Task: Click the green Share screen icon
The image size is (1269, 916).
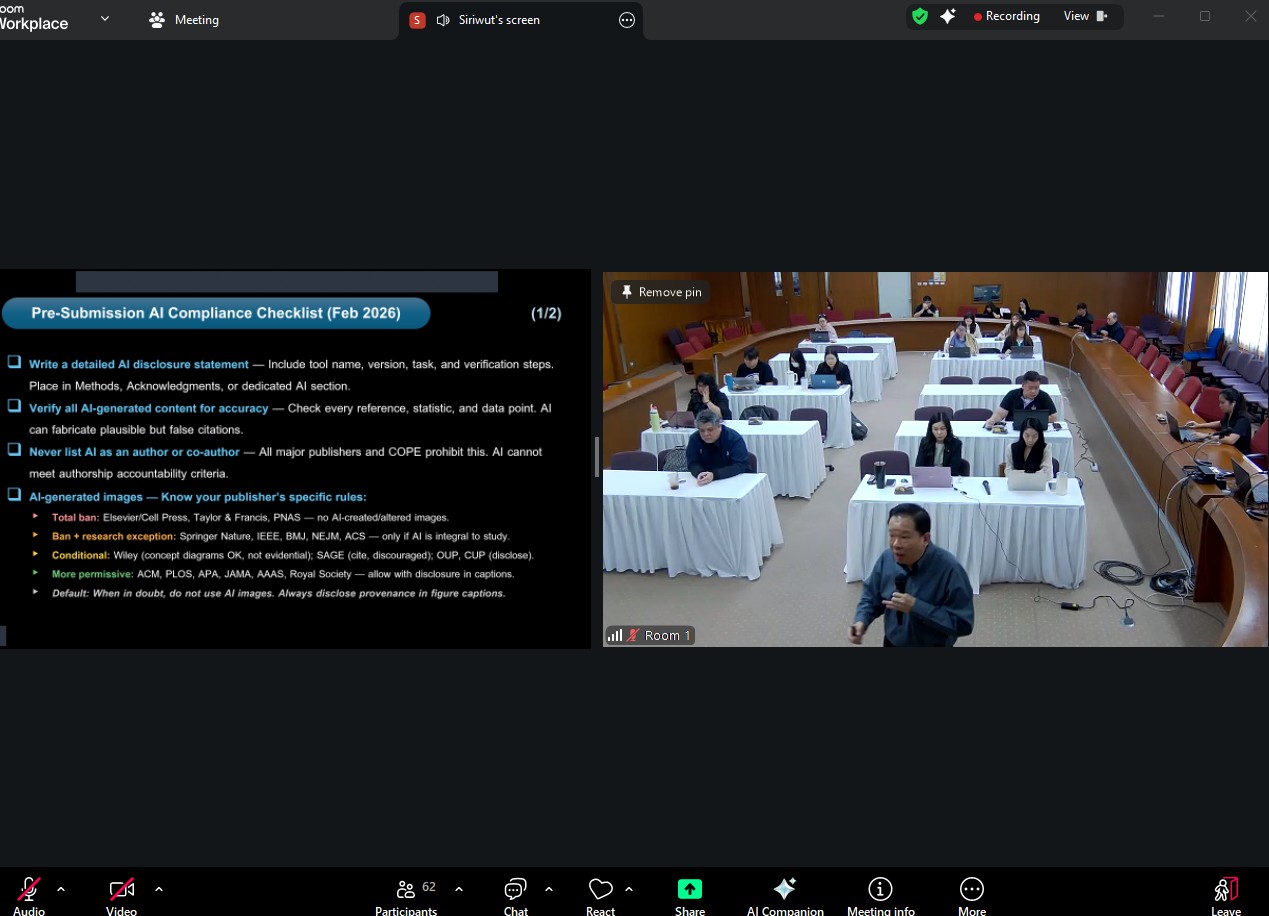Action: tap(690, 889)
